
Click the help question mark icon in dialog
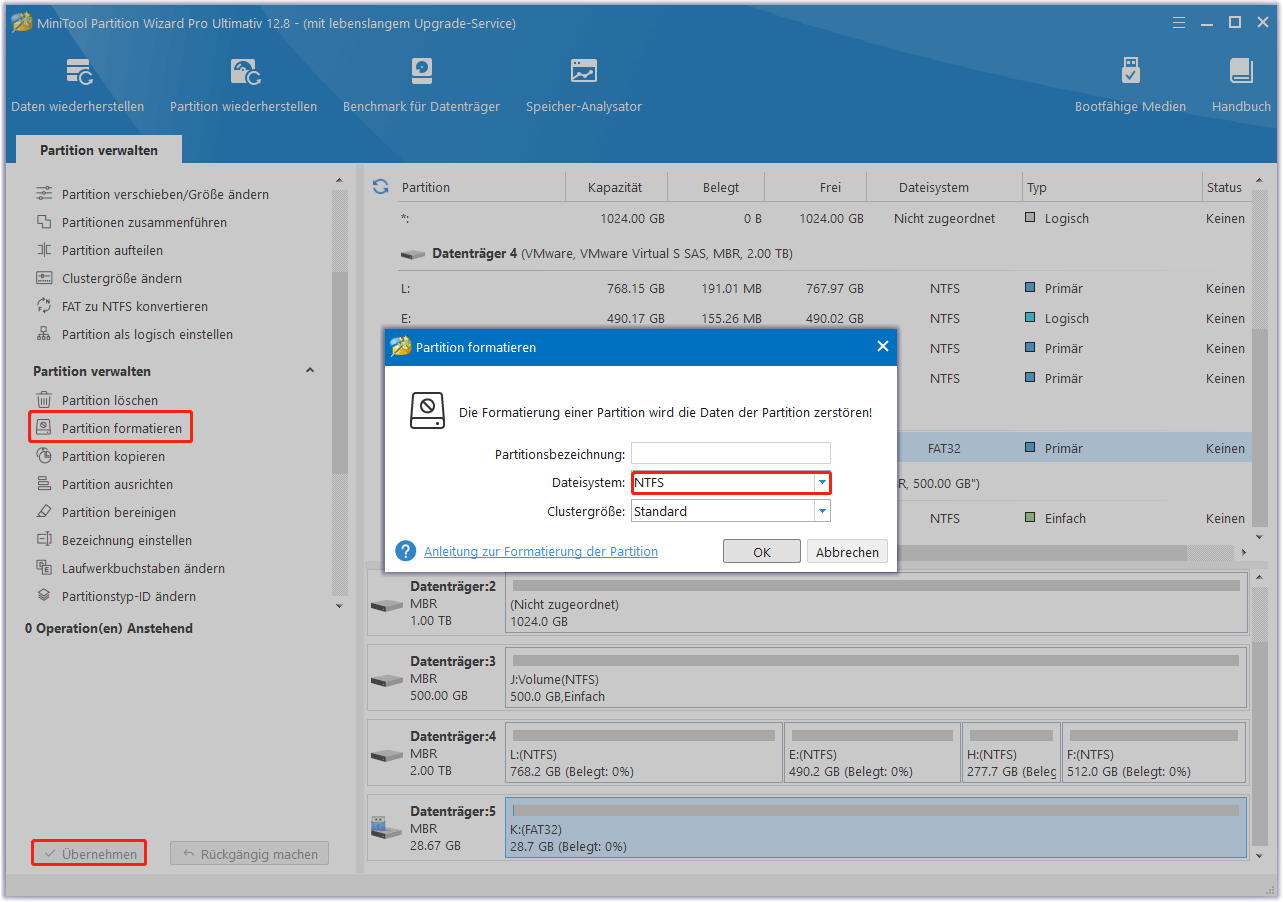pos(405,551)
